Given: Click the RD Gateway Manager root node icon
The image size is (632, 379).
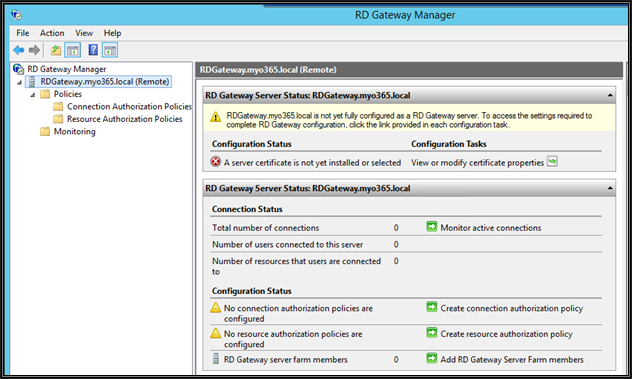Looking at the screenshot, I should (x=18, y=69).
